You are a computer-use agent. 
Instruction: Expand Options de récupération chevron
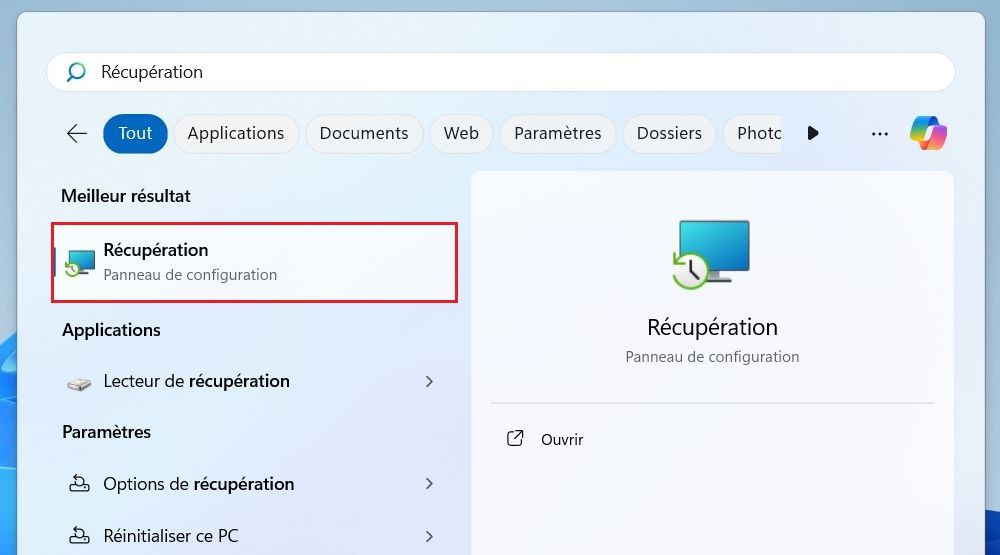429,484
